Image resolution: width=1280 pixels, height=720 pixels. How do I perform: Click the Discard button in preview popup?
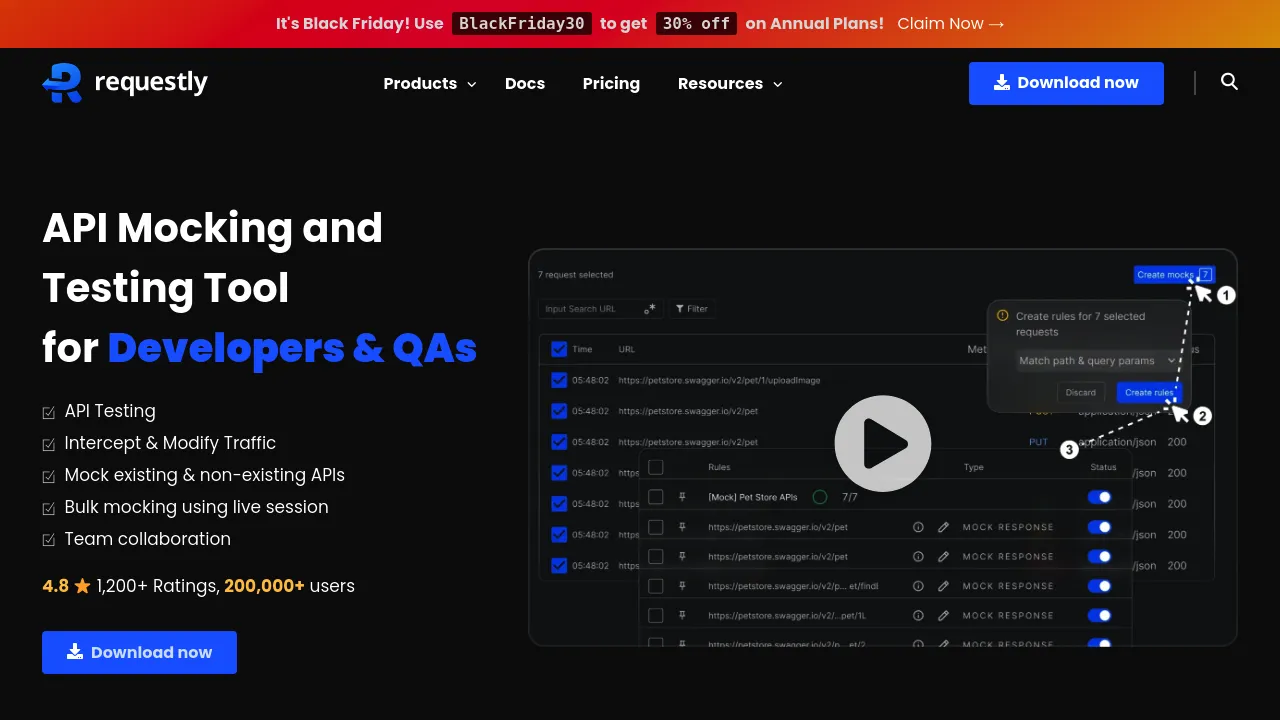pos(1080,392)
